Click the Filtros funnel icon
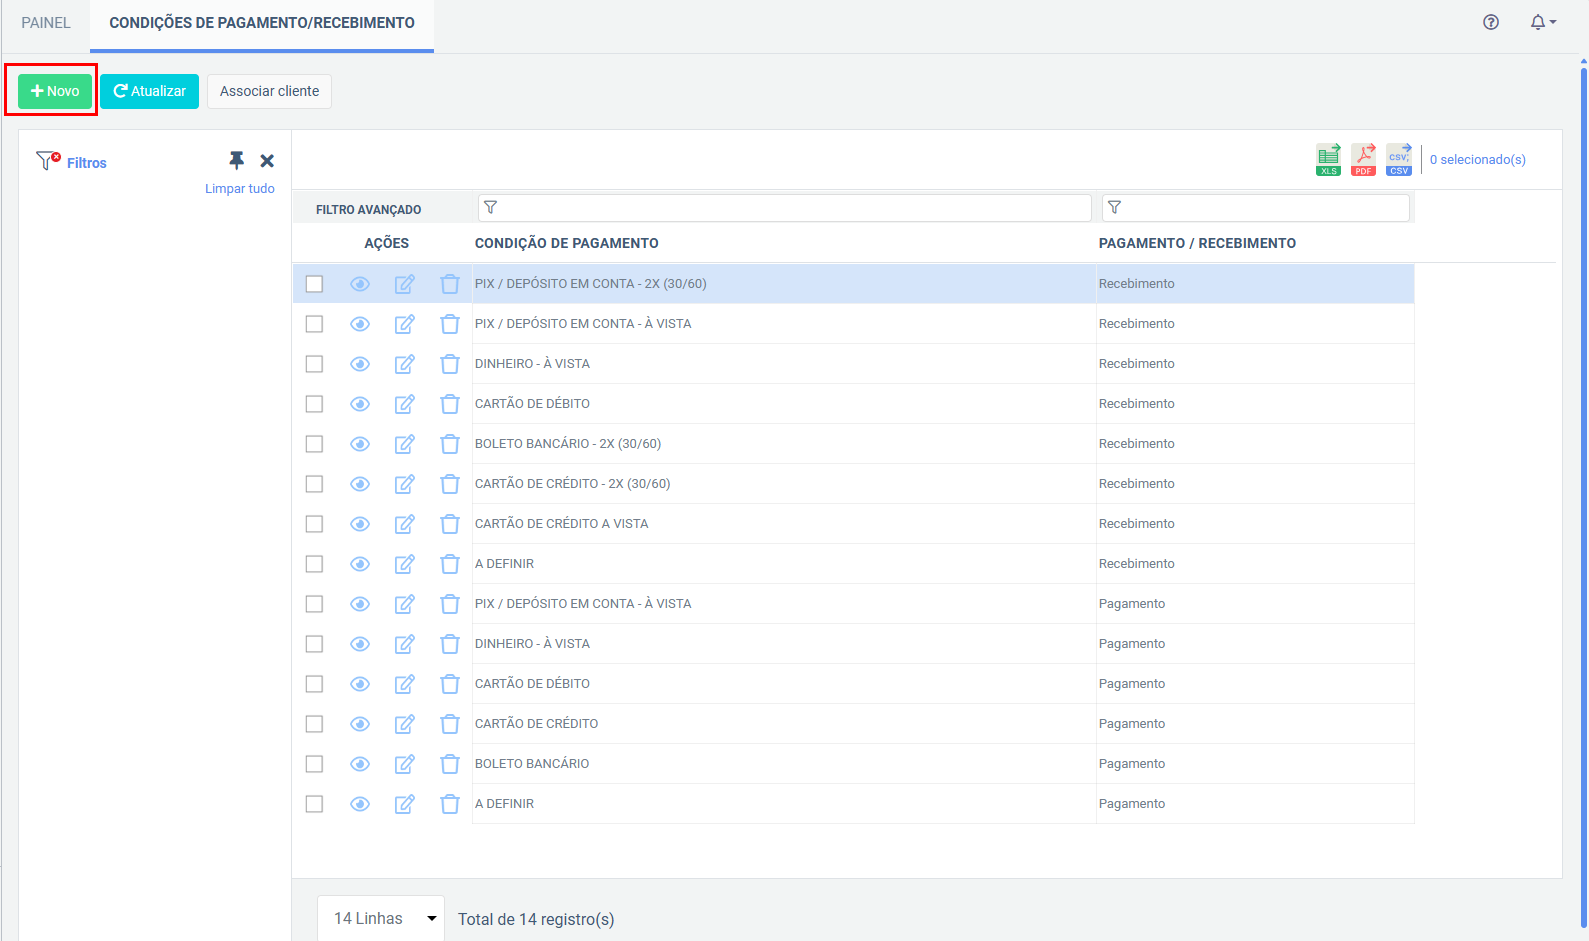The image size is (1589, 941). pyautogui.click(x=48, y=161)
